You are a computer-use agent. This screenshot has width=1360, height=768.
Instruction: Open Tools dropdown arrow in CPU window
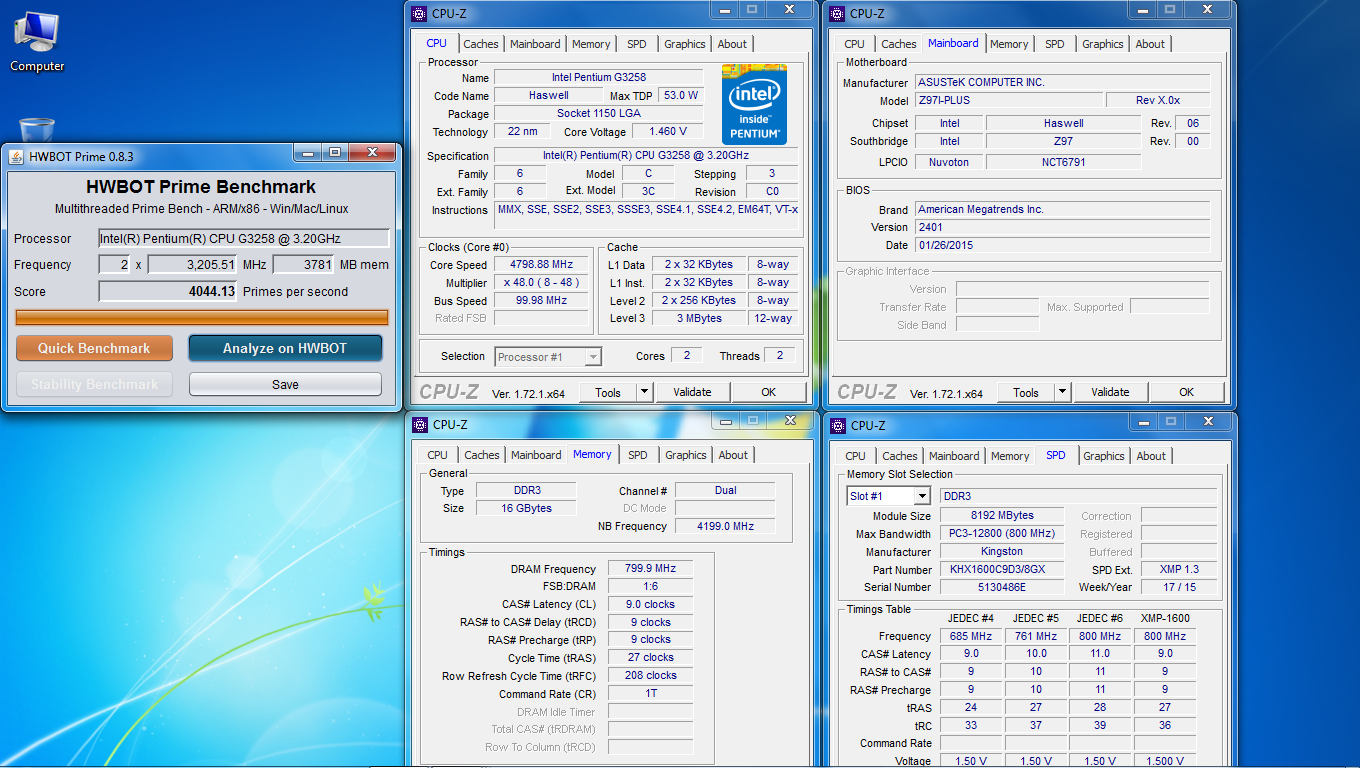pos(645,392)
